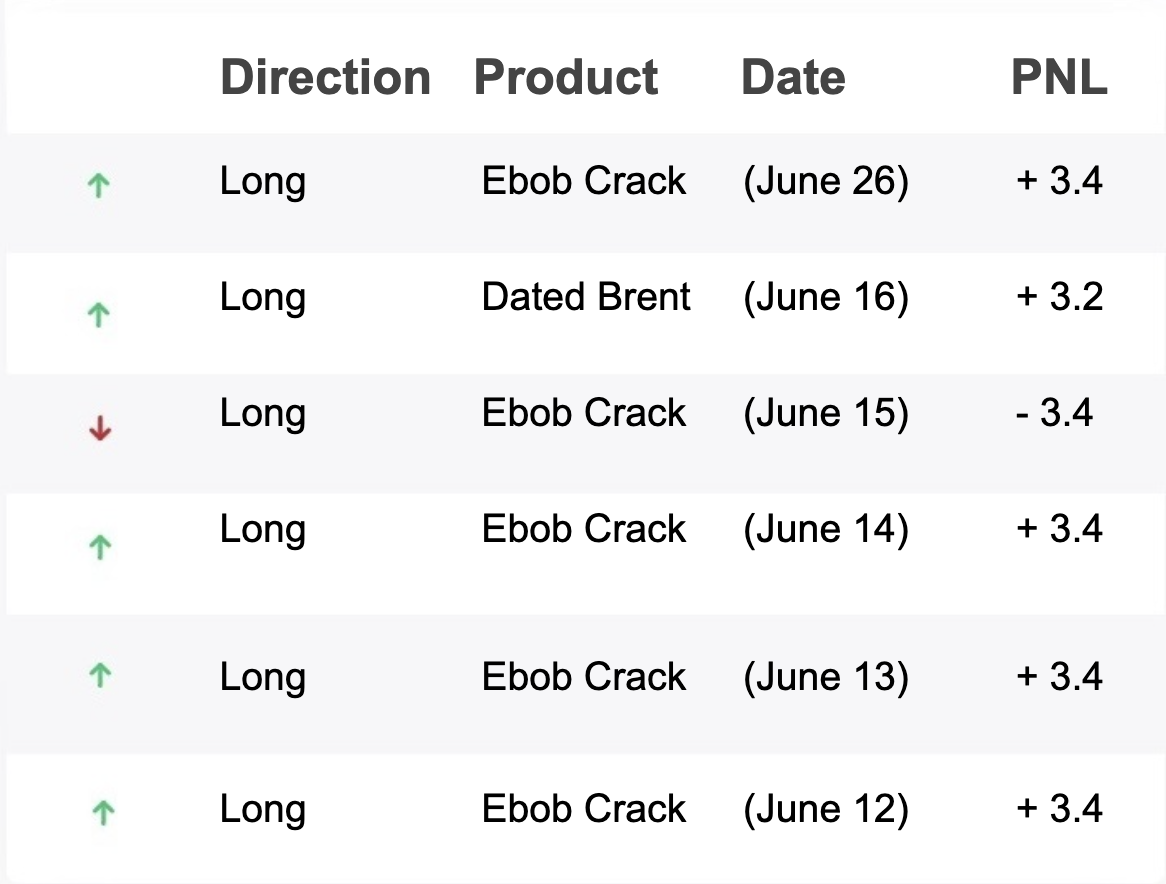Click the (June 16) date cell
Viewport: 1166px width, 884px height.
tap(825, 297)
